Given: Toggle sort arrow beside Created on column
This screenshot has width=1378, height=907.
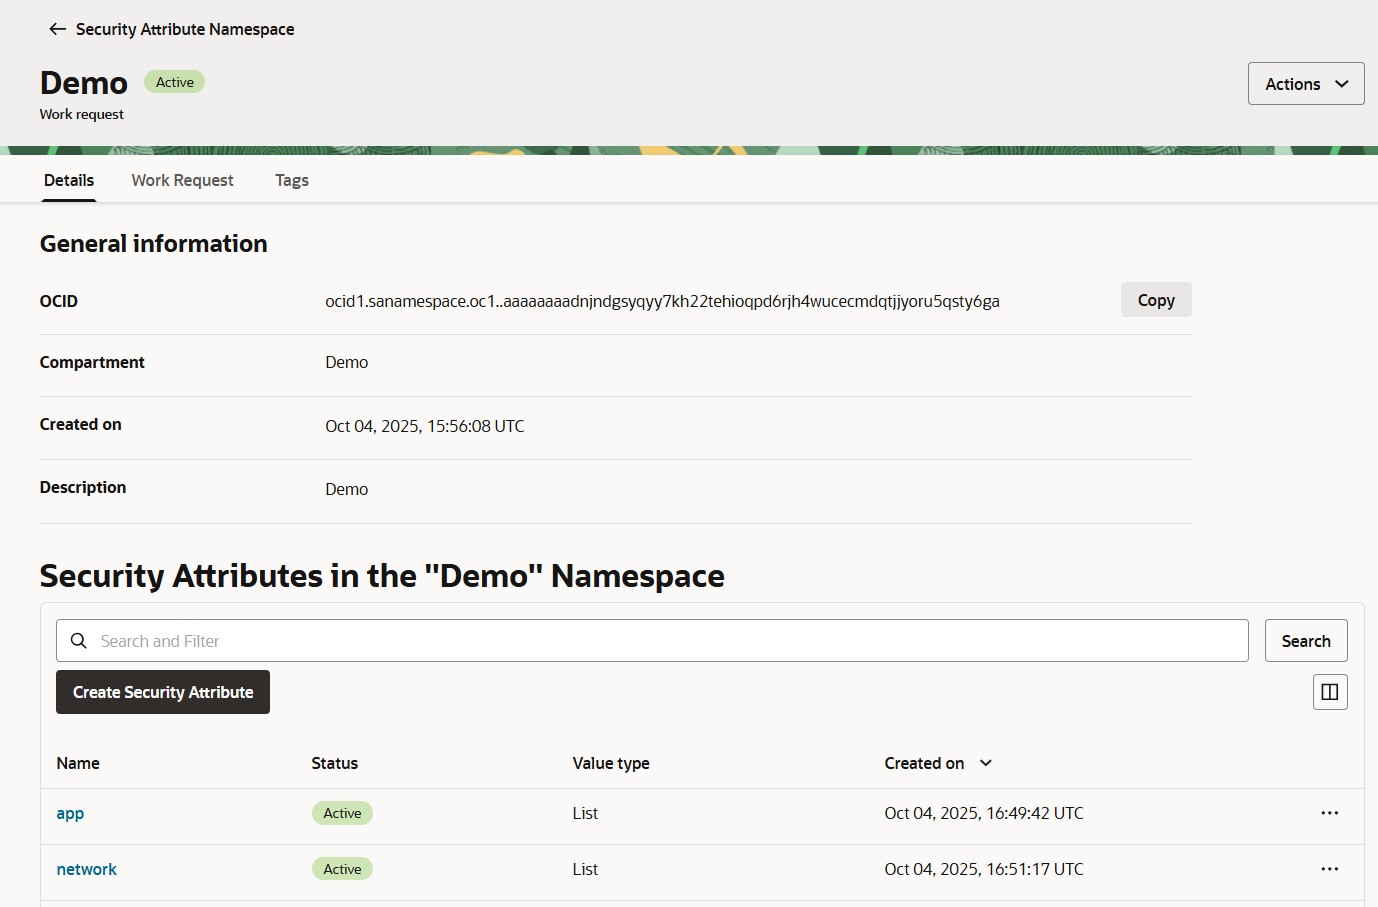Looking at the screenshot, I should click(x=985, y=763).
